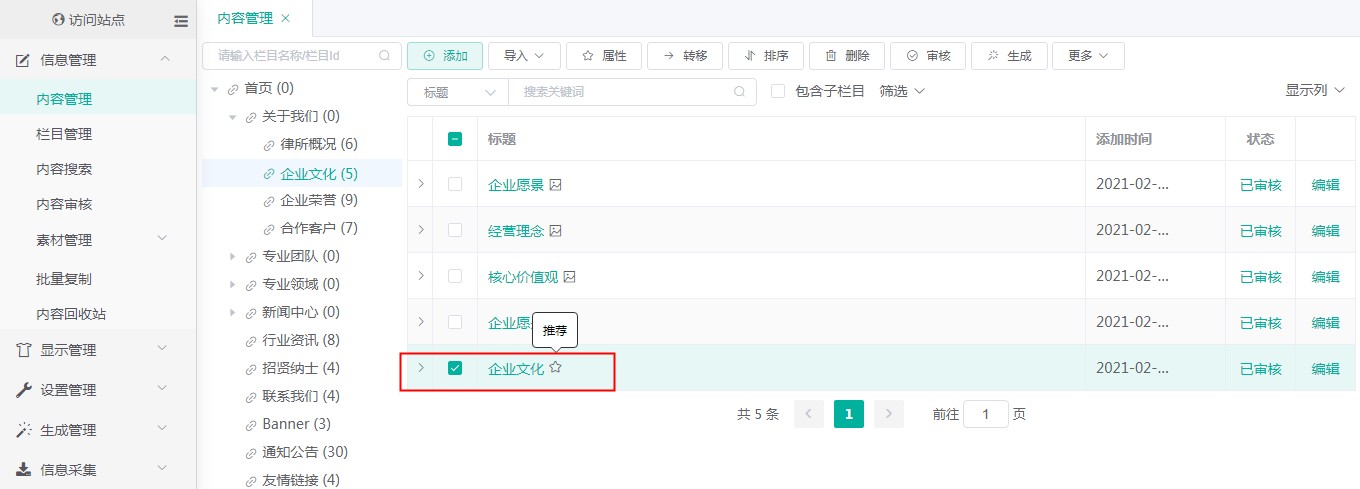Viewport: 1360px width, 489px height.
Task: Close the 内容管理 tab
Action: pyautogui.click(x=286, y=18)
